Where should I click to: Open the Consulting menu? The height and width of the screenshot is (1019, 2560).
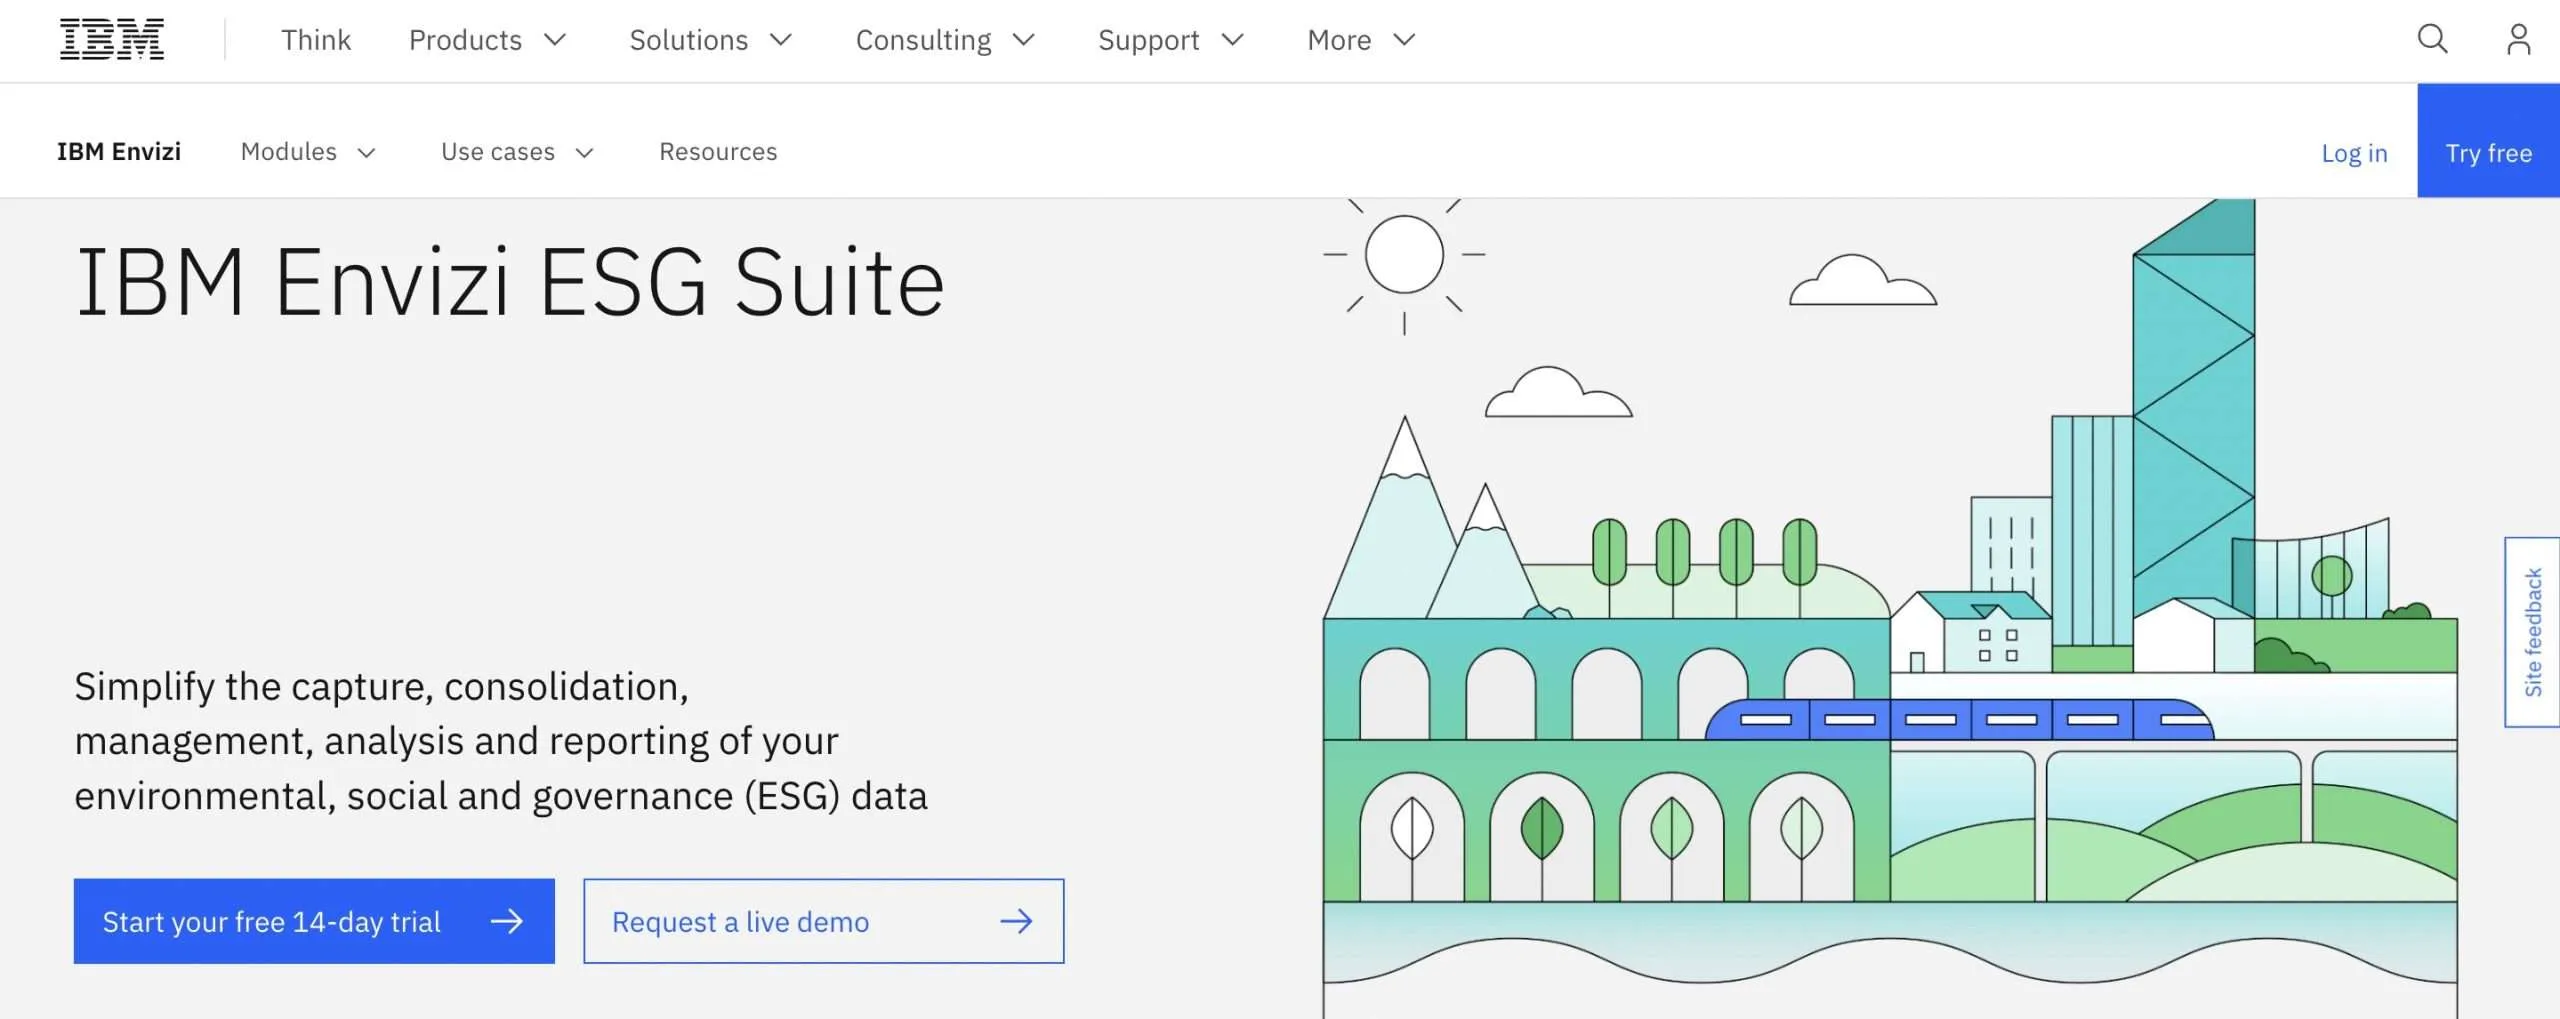pos(945,40)
